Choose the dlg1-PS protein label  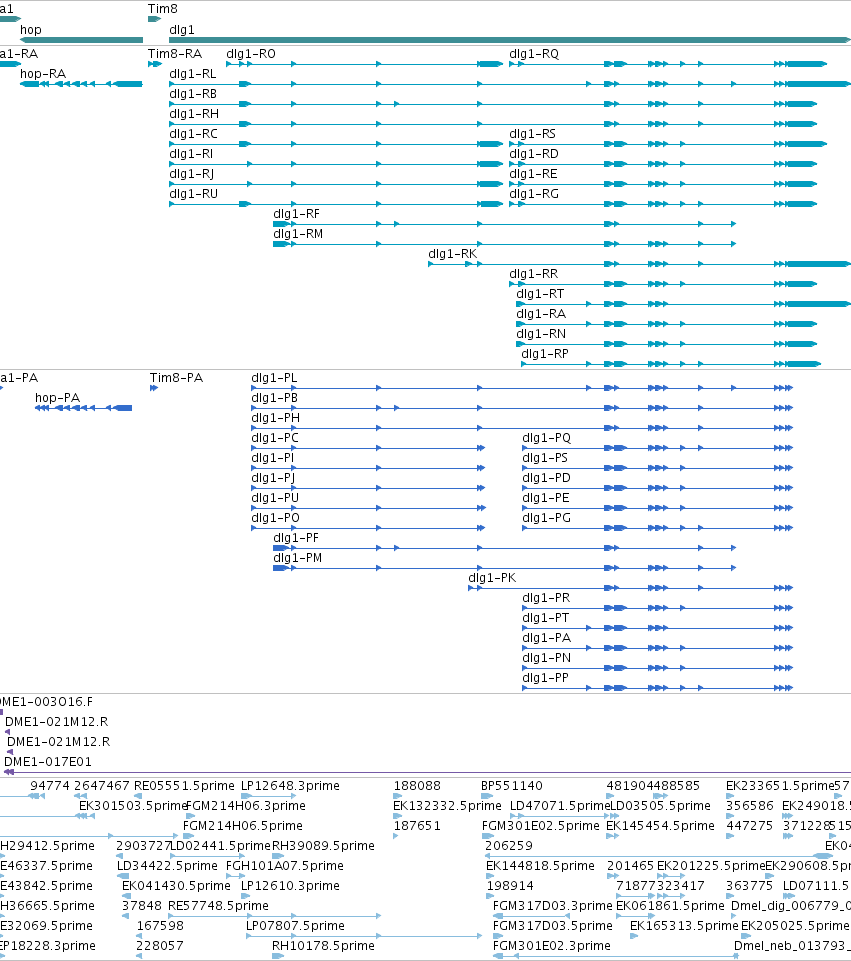(545, 458)
